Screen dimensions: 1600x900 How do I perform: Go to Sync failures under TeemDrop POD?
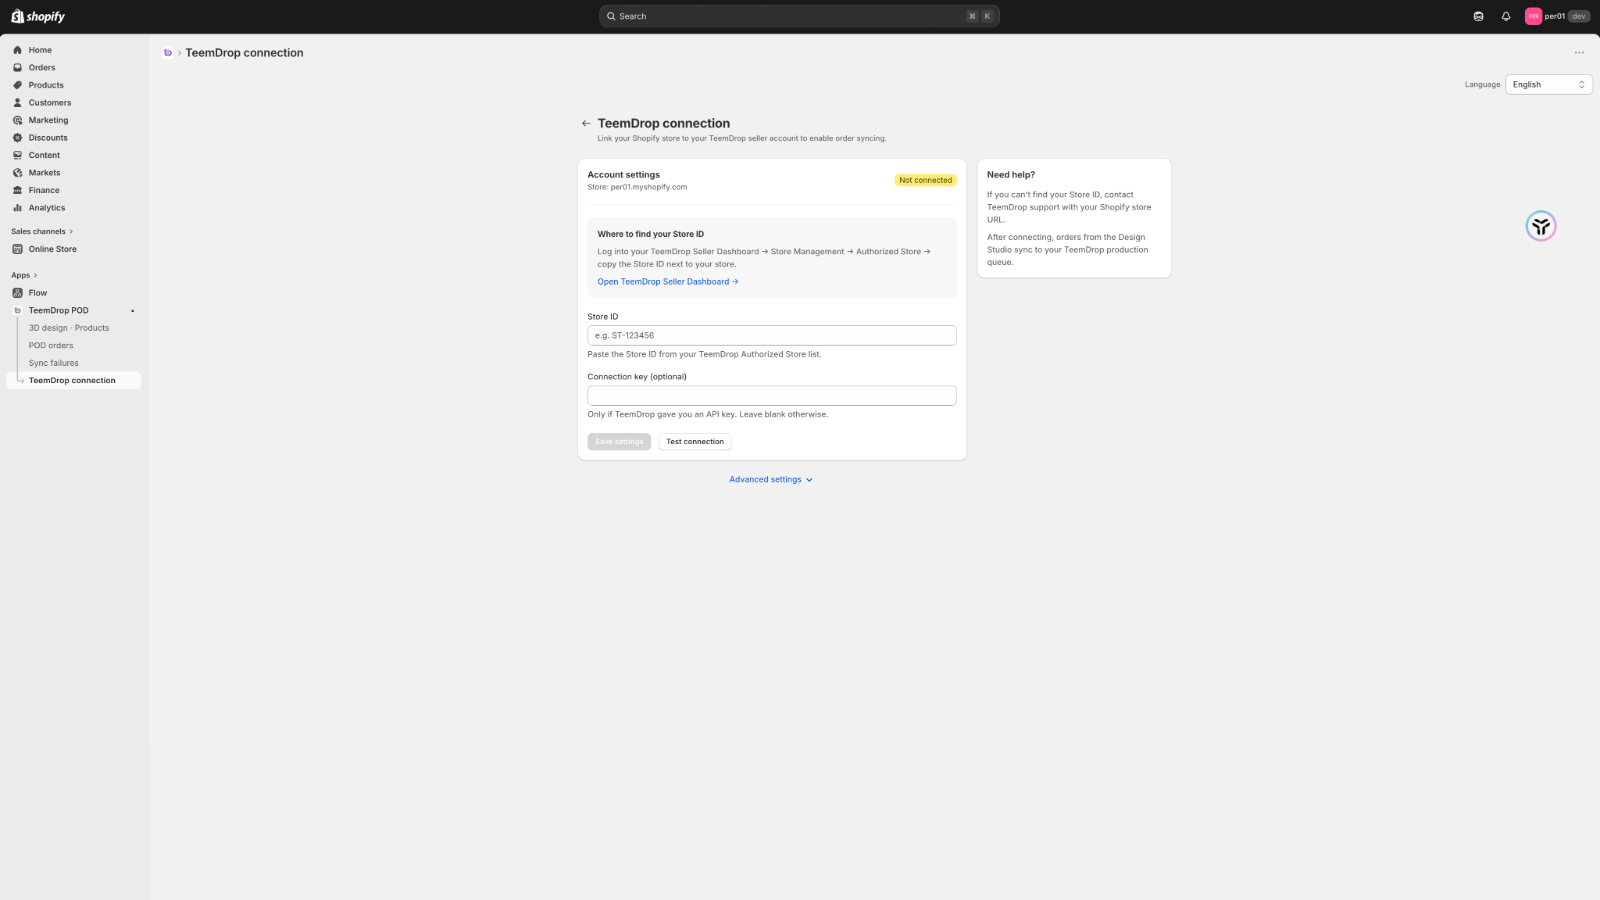coord(53,363)
